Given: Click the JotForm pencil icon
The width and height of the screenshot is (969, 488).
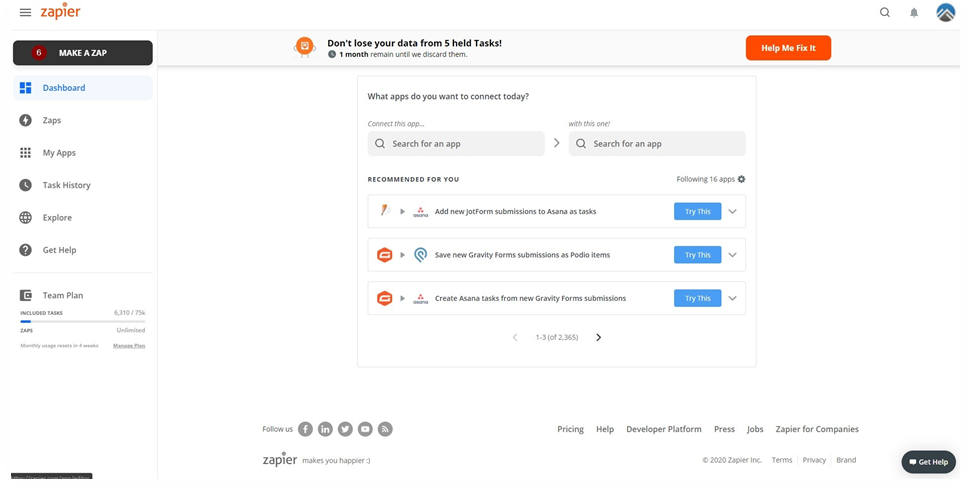Looking at the screenshot, I should 384,211.
